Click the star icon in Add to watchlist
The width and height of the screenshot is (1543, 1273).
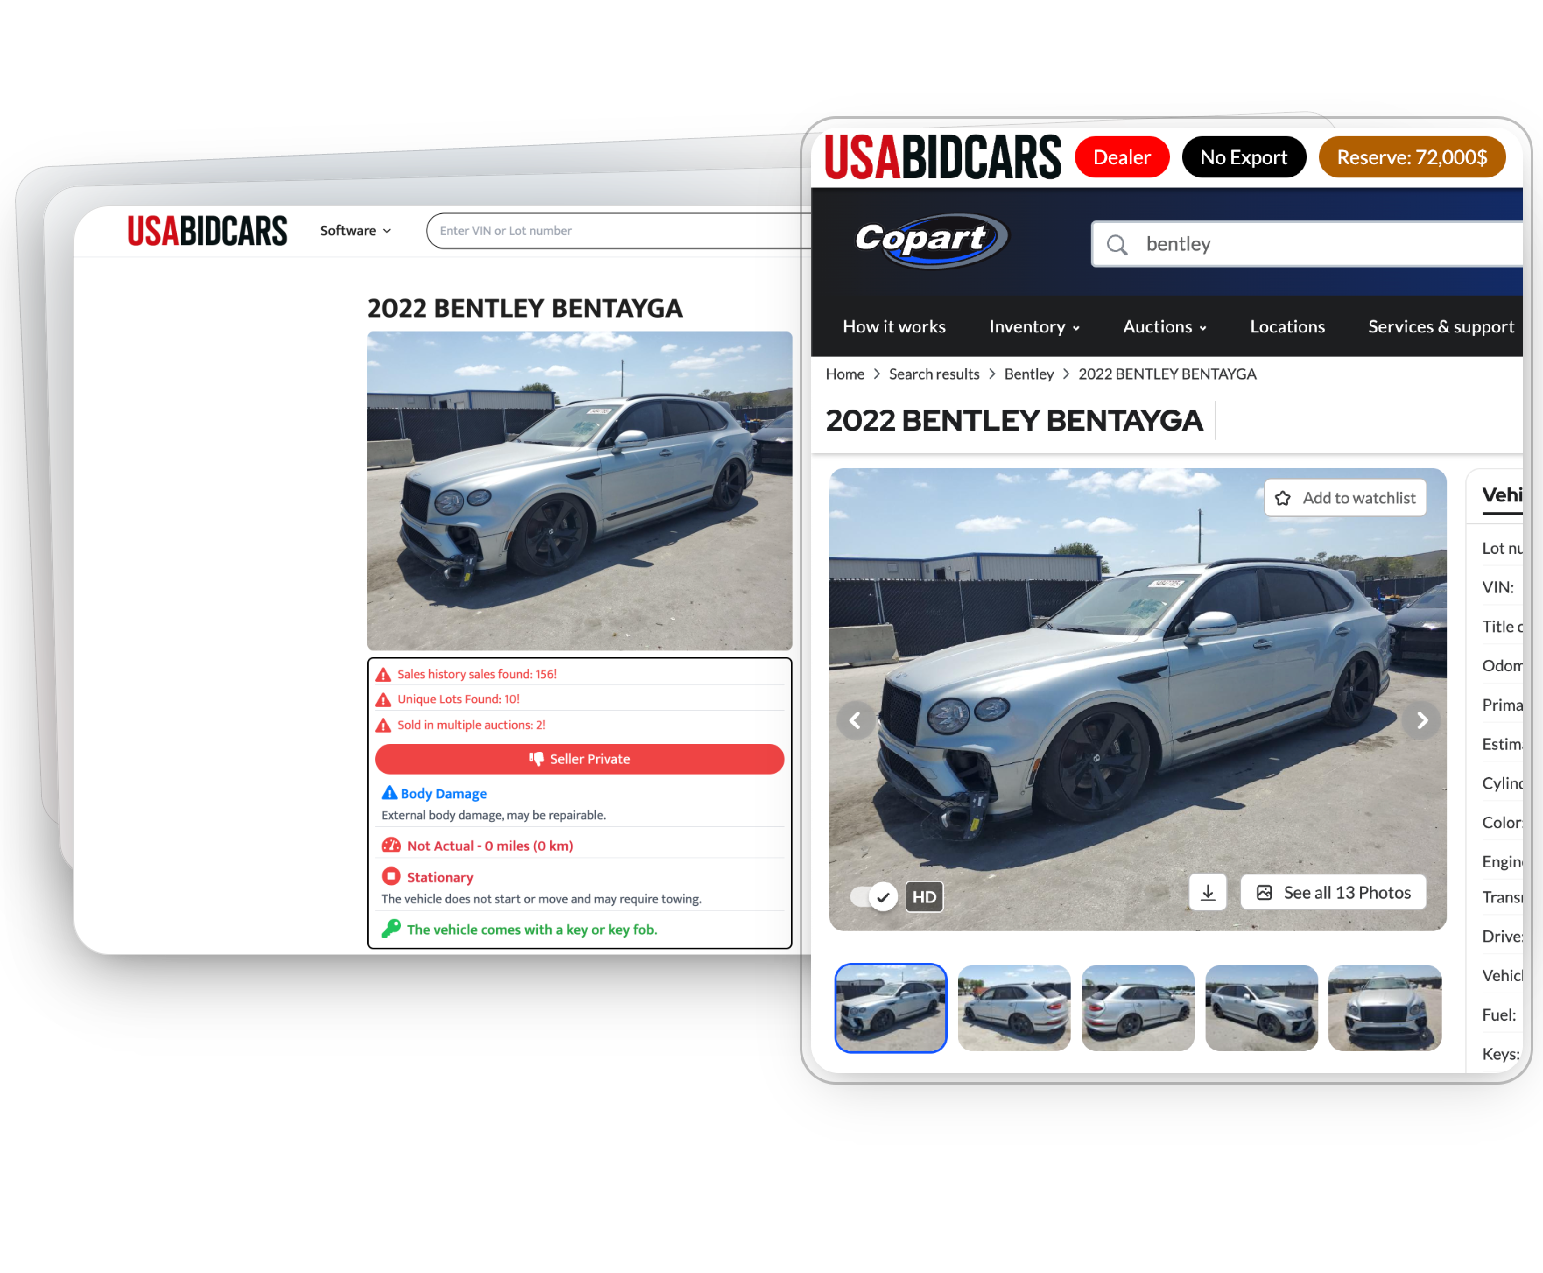pos(1283,498)
